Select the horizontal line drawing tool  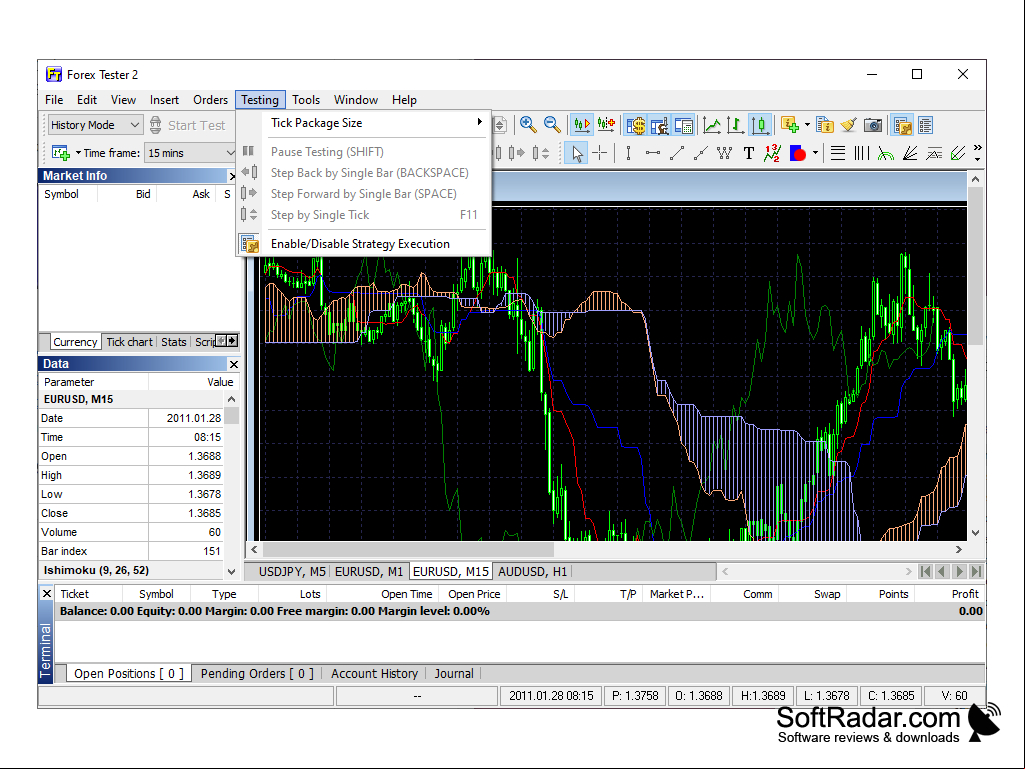coord(652,153)
